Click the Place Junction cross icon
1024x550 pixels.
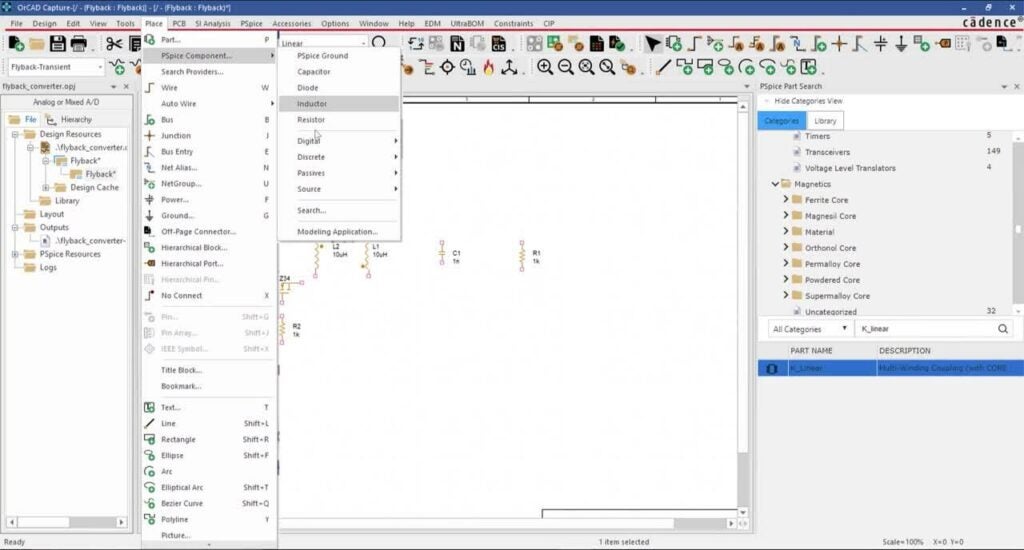[839, 44]
